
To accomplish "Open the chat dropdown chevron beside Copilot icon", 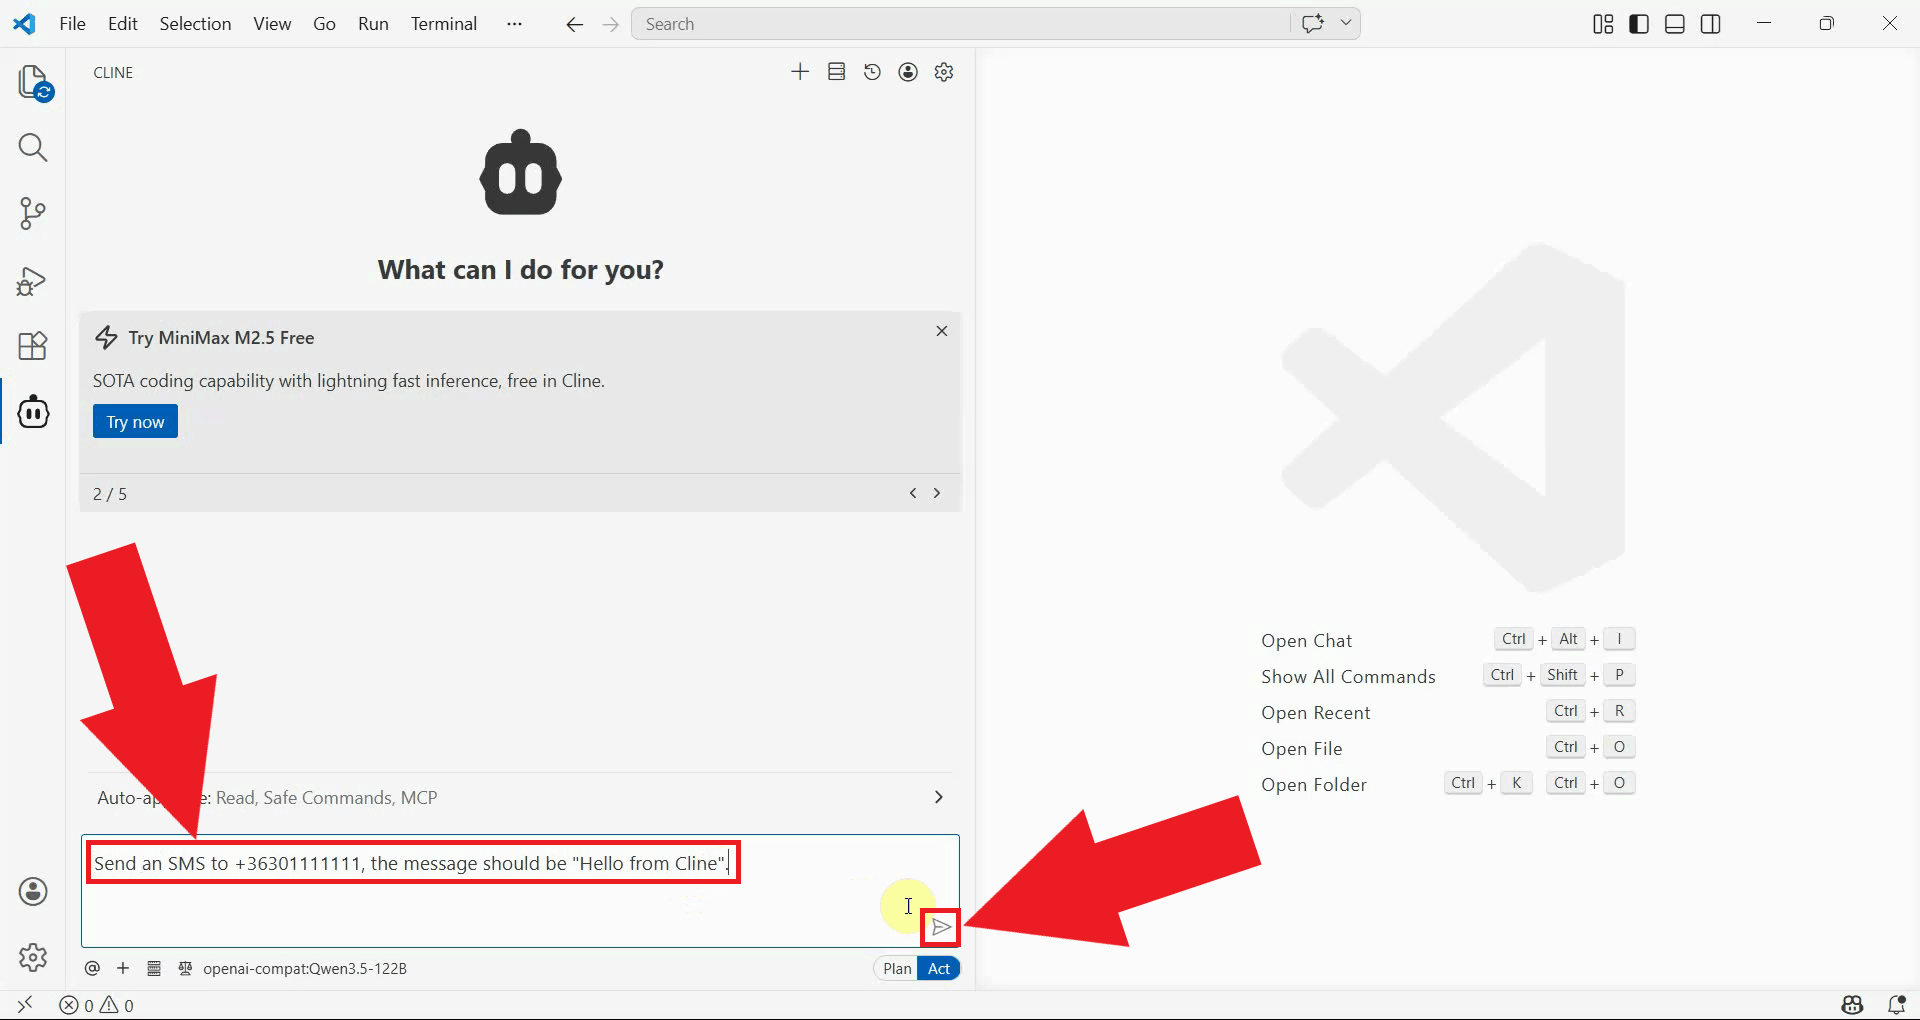I will point(1346,23).
